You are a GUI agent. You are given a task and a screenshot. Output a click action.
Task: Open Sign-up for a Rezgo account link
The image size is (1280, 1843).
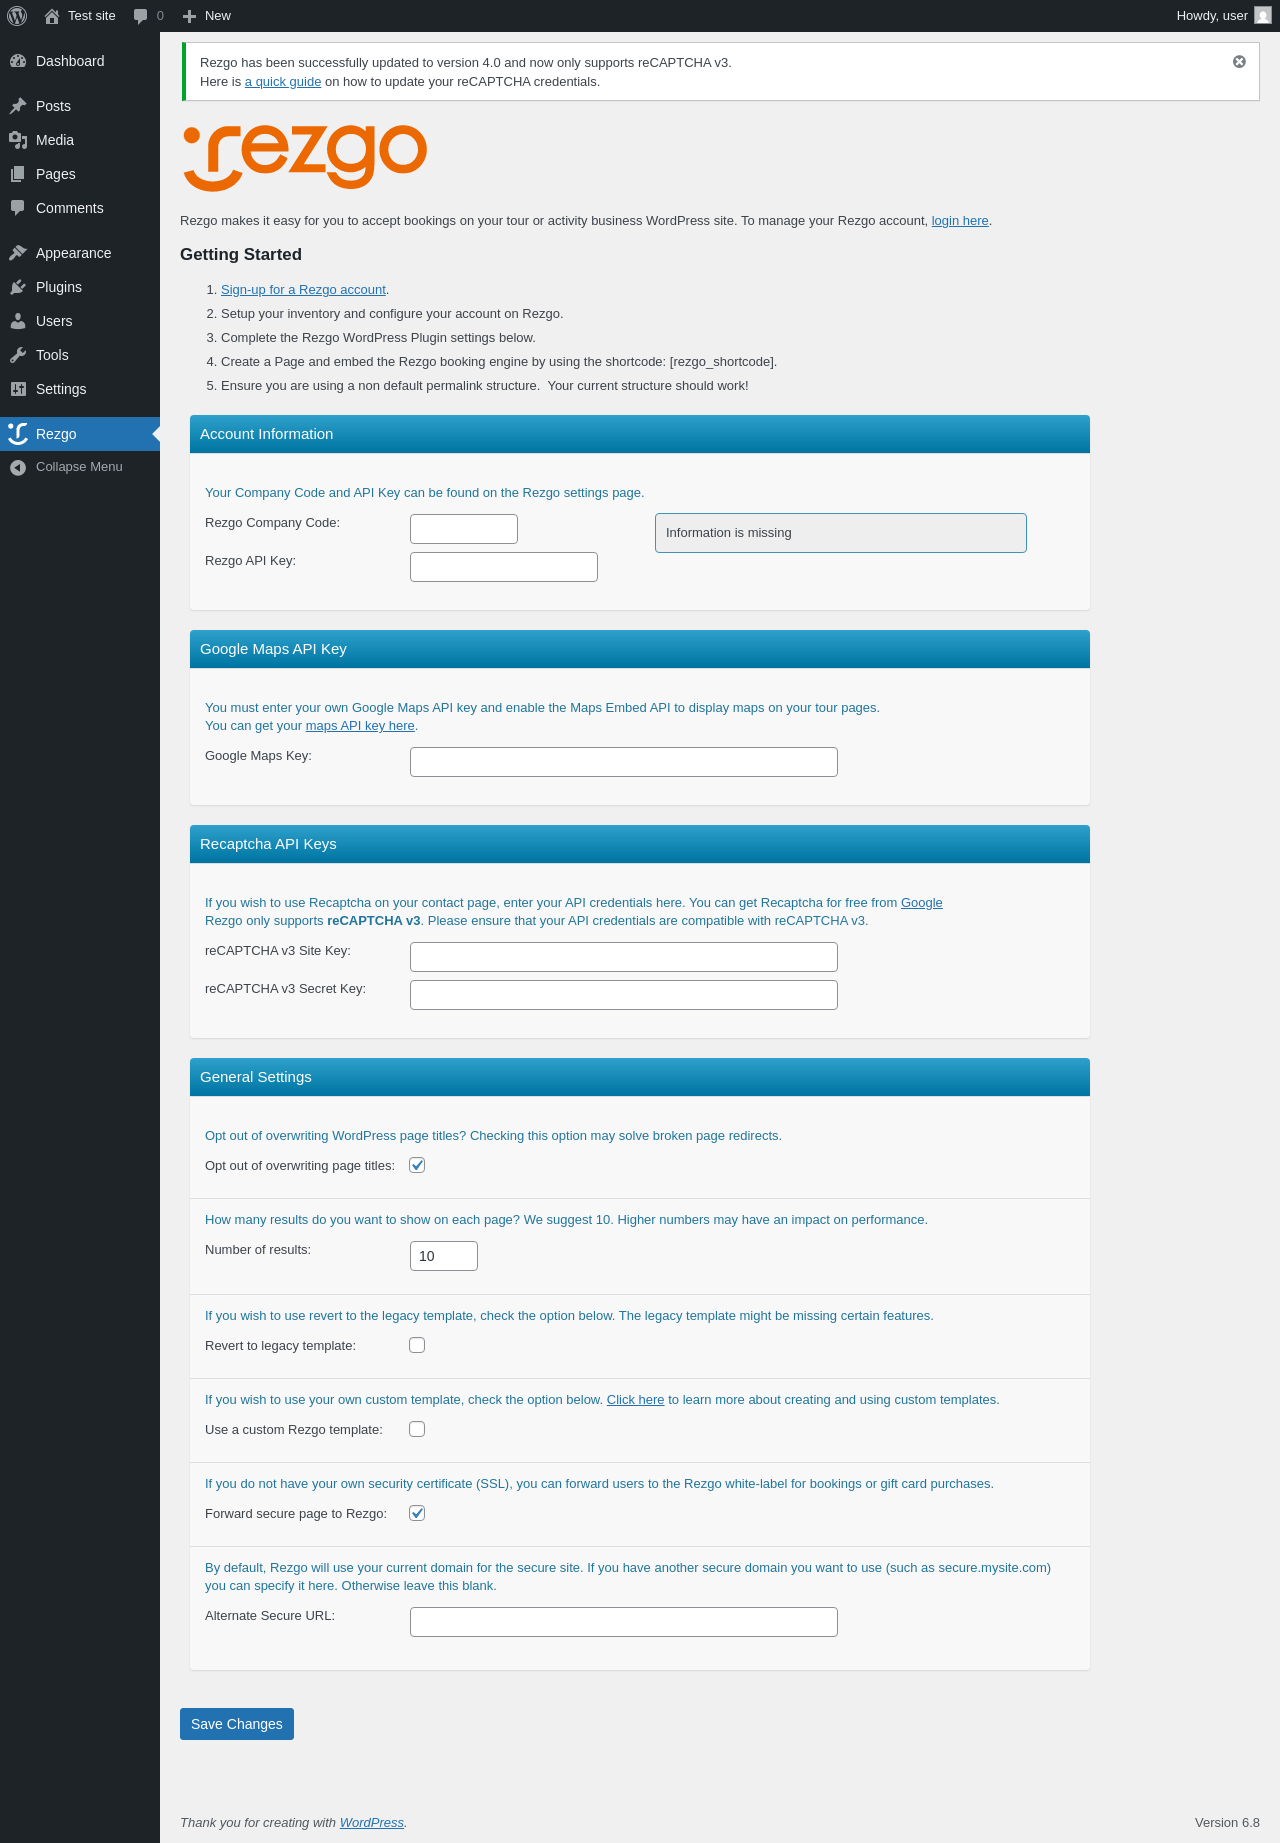[x=303, y=290]
